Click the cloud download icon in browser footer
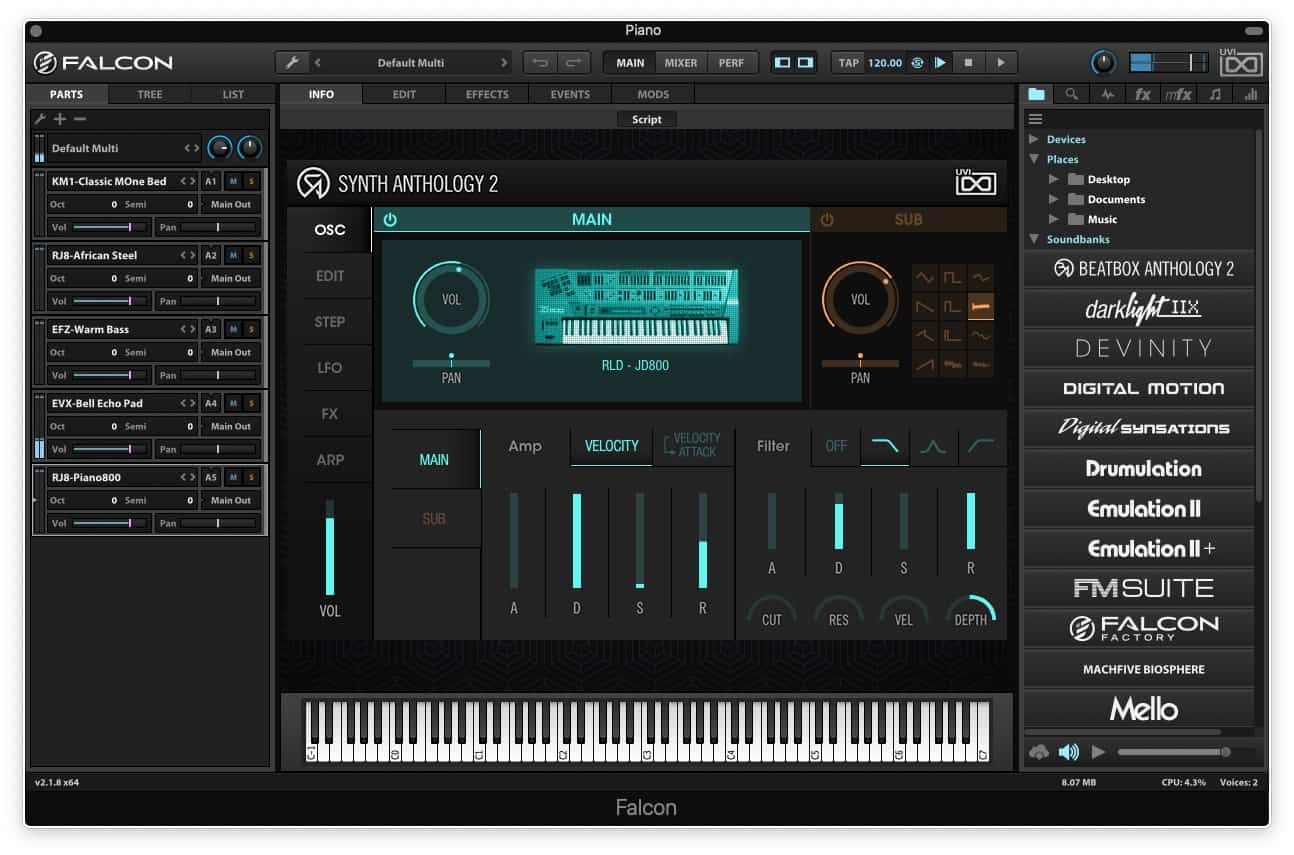The width and height of the screenshot is (1294, 855). 1038,751
